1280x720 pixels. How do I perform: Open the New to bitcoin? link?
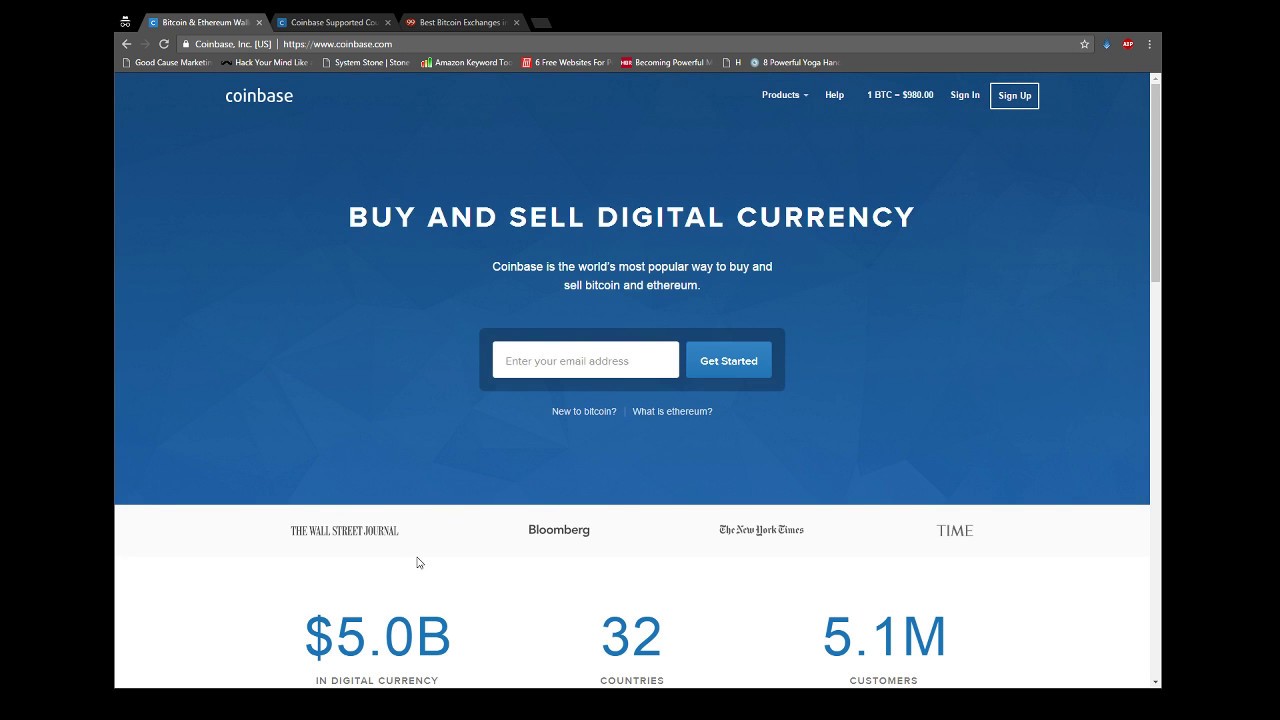pyautogui.click(x=584, y=411)
